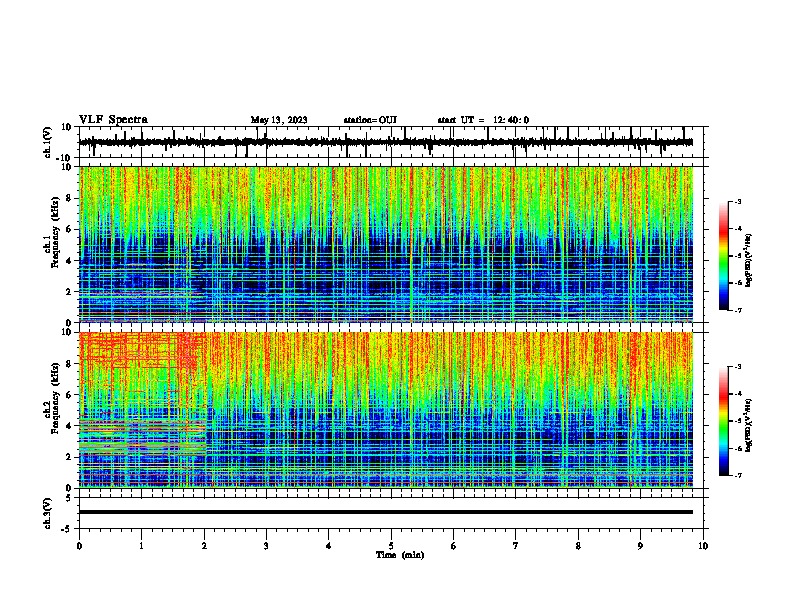
Task: Click the "-4" label on ch.2 colorbar
Action: click(737, 394)
